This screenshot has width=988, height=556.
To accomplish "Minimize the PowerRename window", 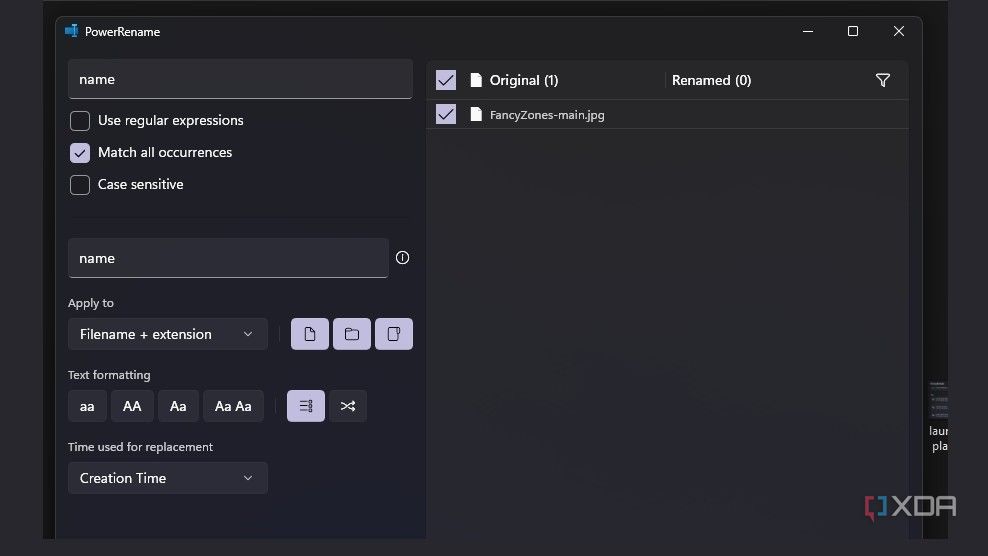I will pyautogui.click(x=808, y=31).
